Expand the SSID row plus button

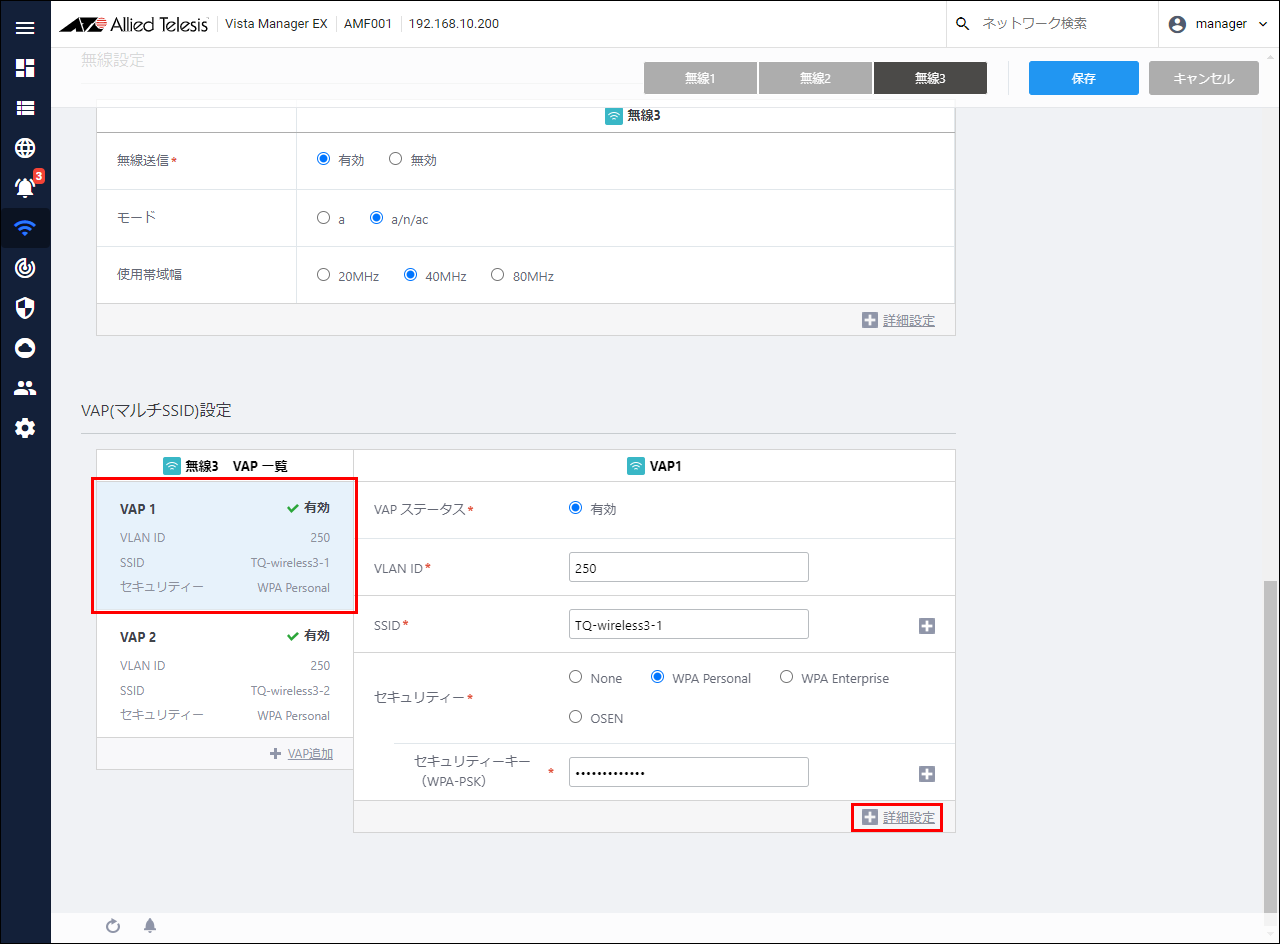(x=926, y=626)
